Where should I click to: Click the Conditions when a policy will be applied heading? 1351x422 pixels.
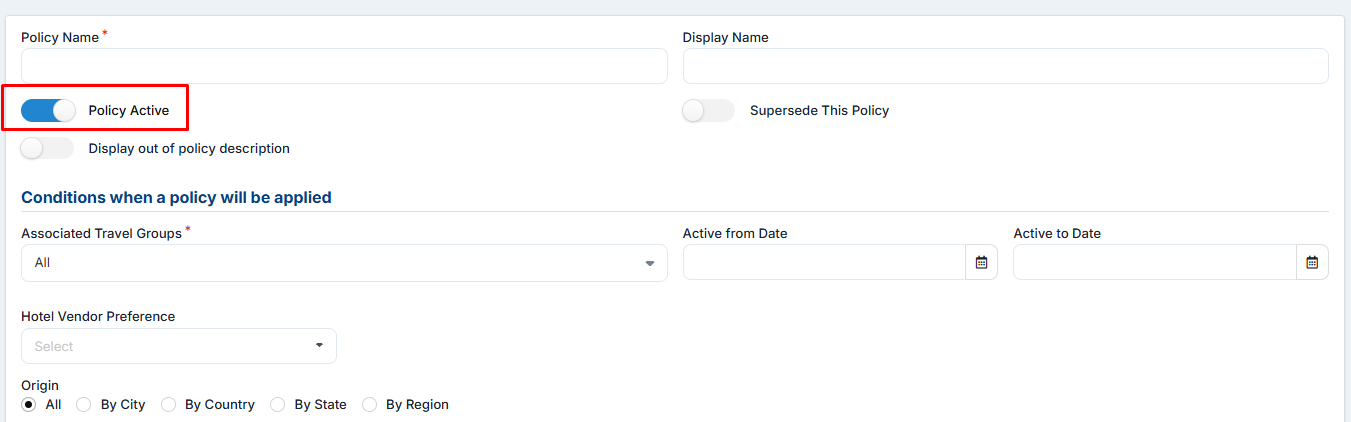coord(176,198)
